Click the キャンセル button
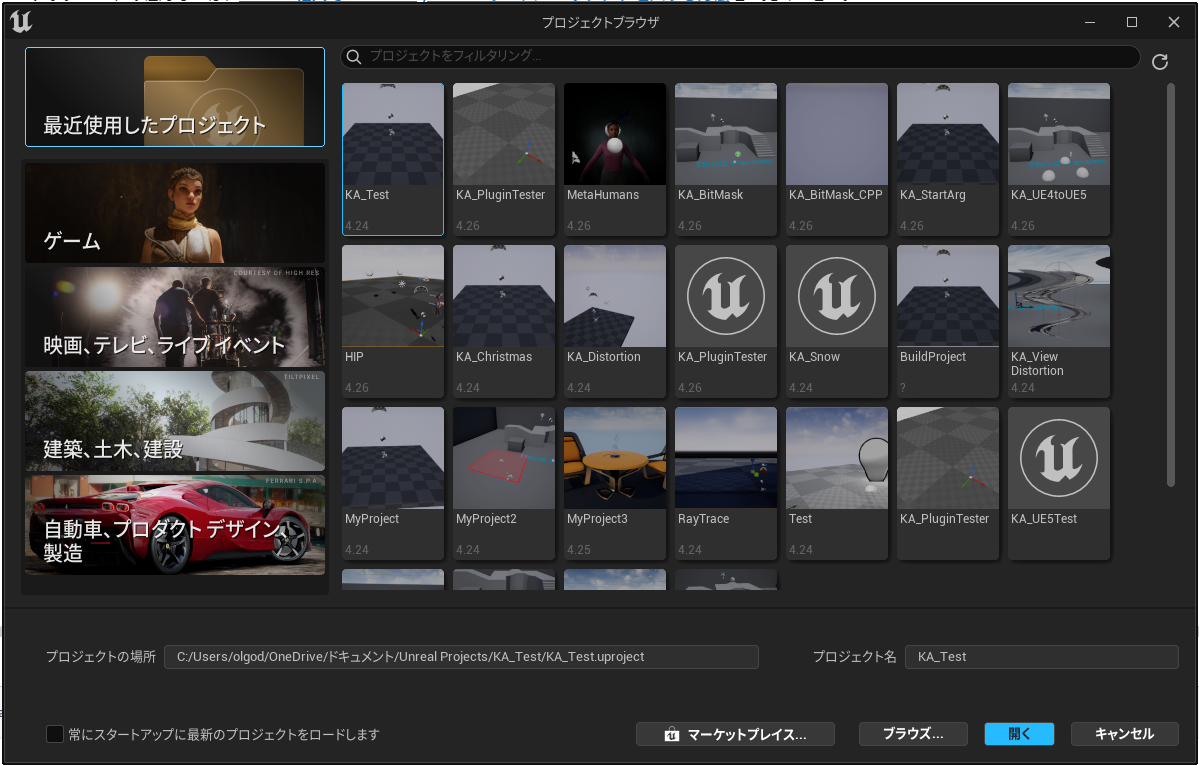The image size is (1199, 765). tap(1124, 734)
